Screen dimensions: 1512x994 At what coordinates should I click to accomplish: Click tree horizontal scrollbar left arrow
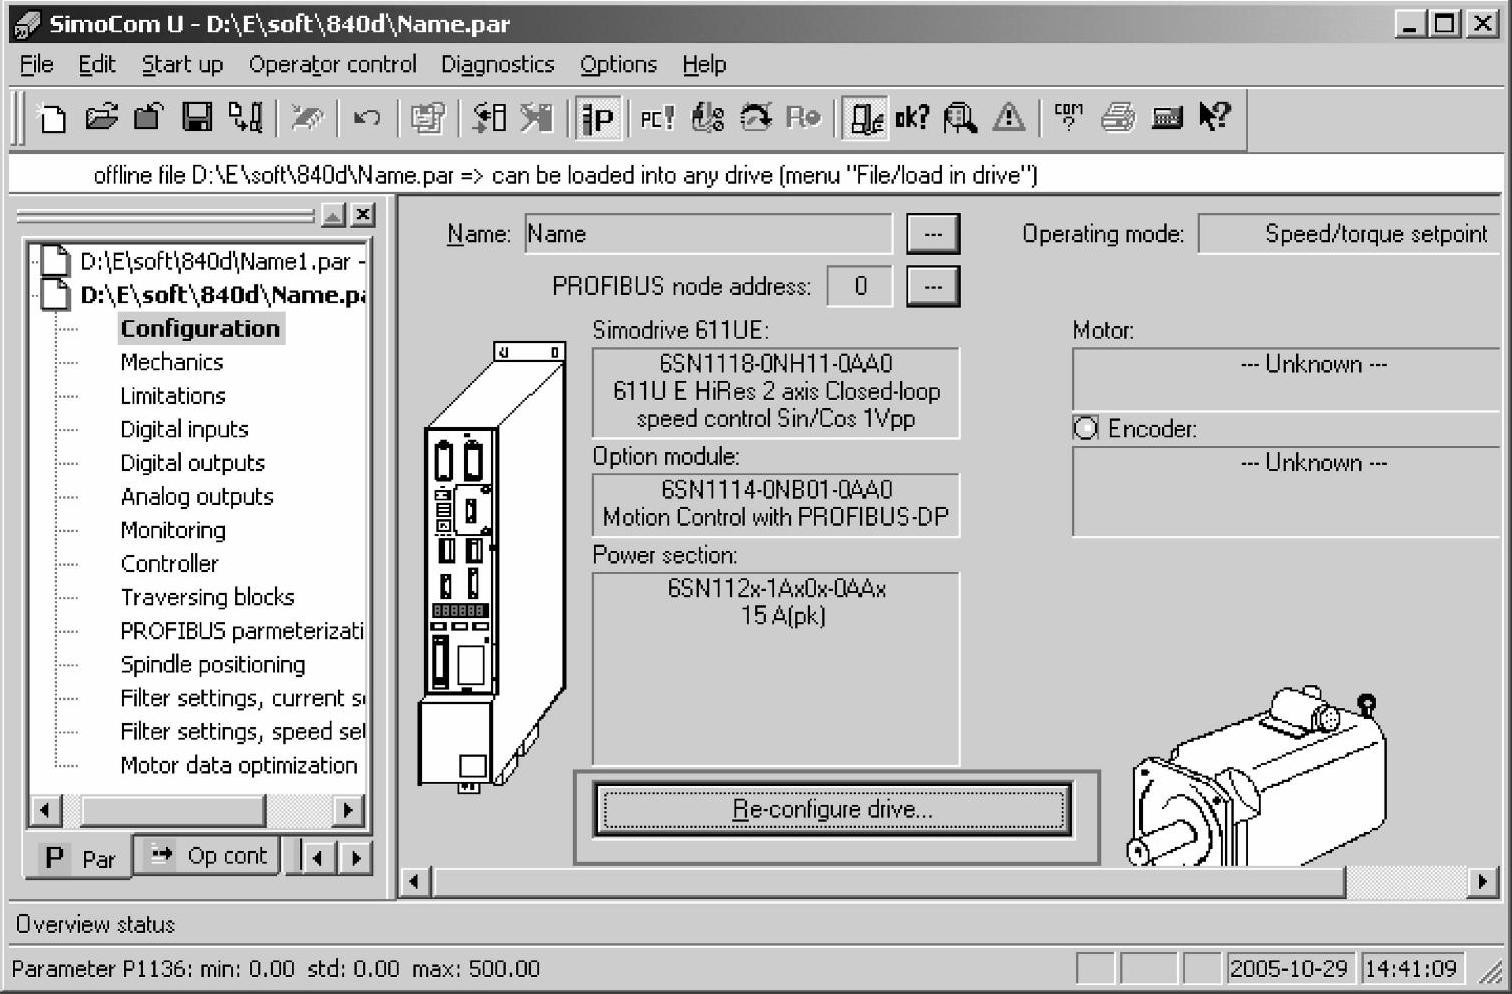45,809
